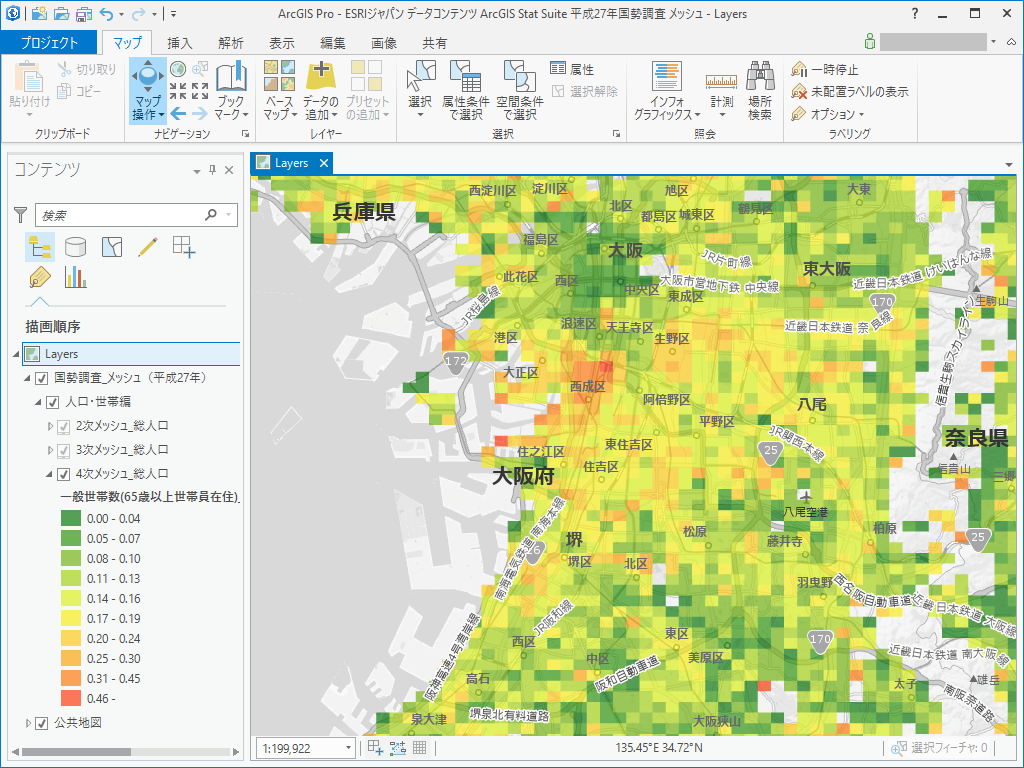The height and width of the screenshot is (768, 1024).
Task: Open list by charts view icon
Action: click(75, 277)
